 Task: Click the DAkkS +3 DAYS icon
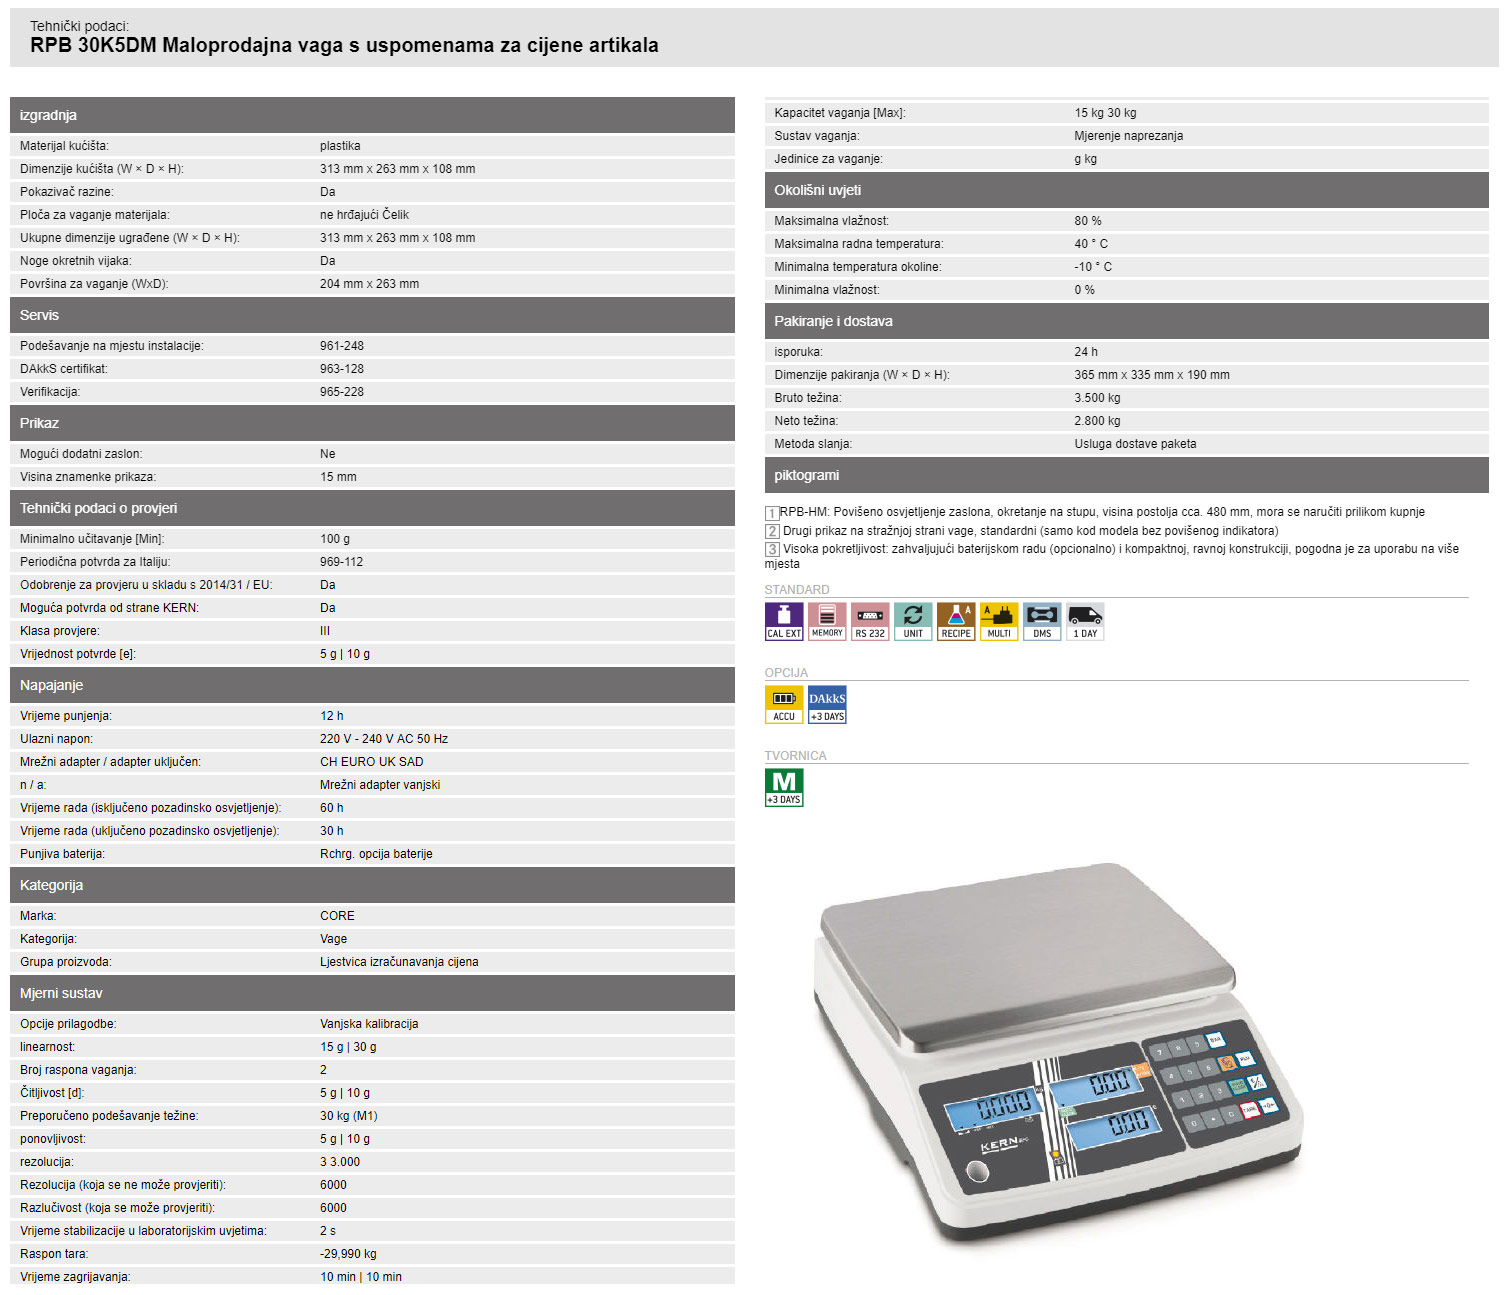tap(827, 704)
